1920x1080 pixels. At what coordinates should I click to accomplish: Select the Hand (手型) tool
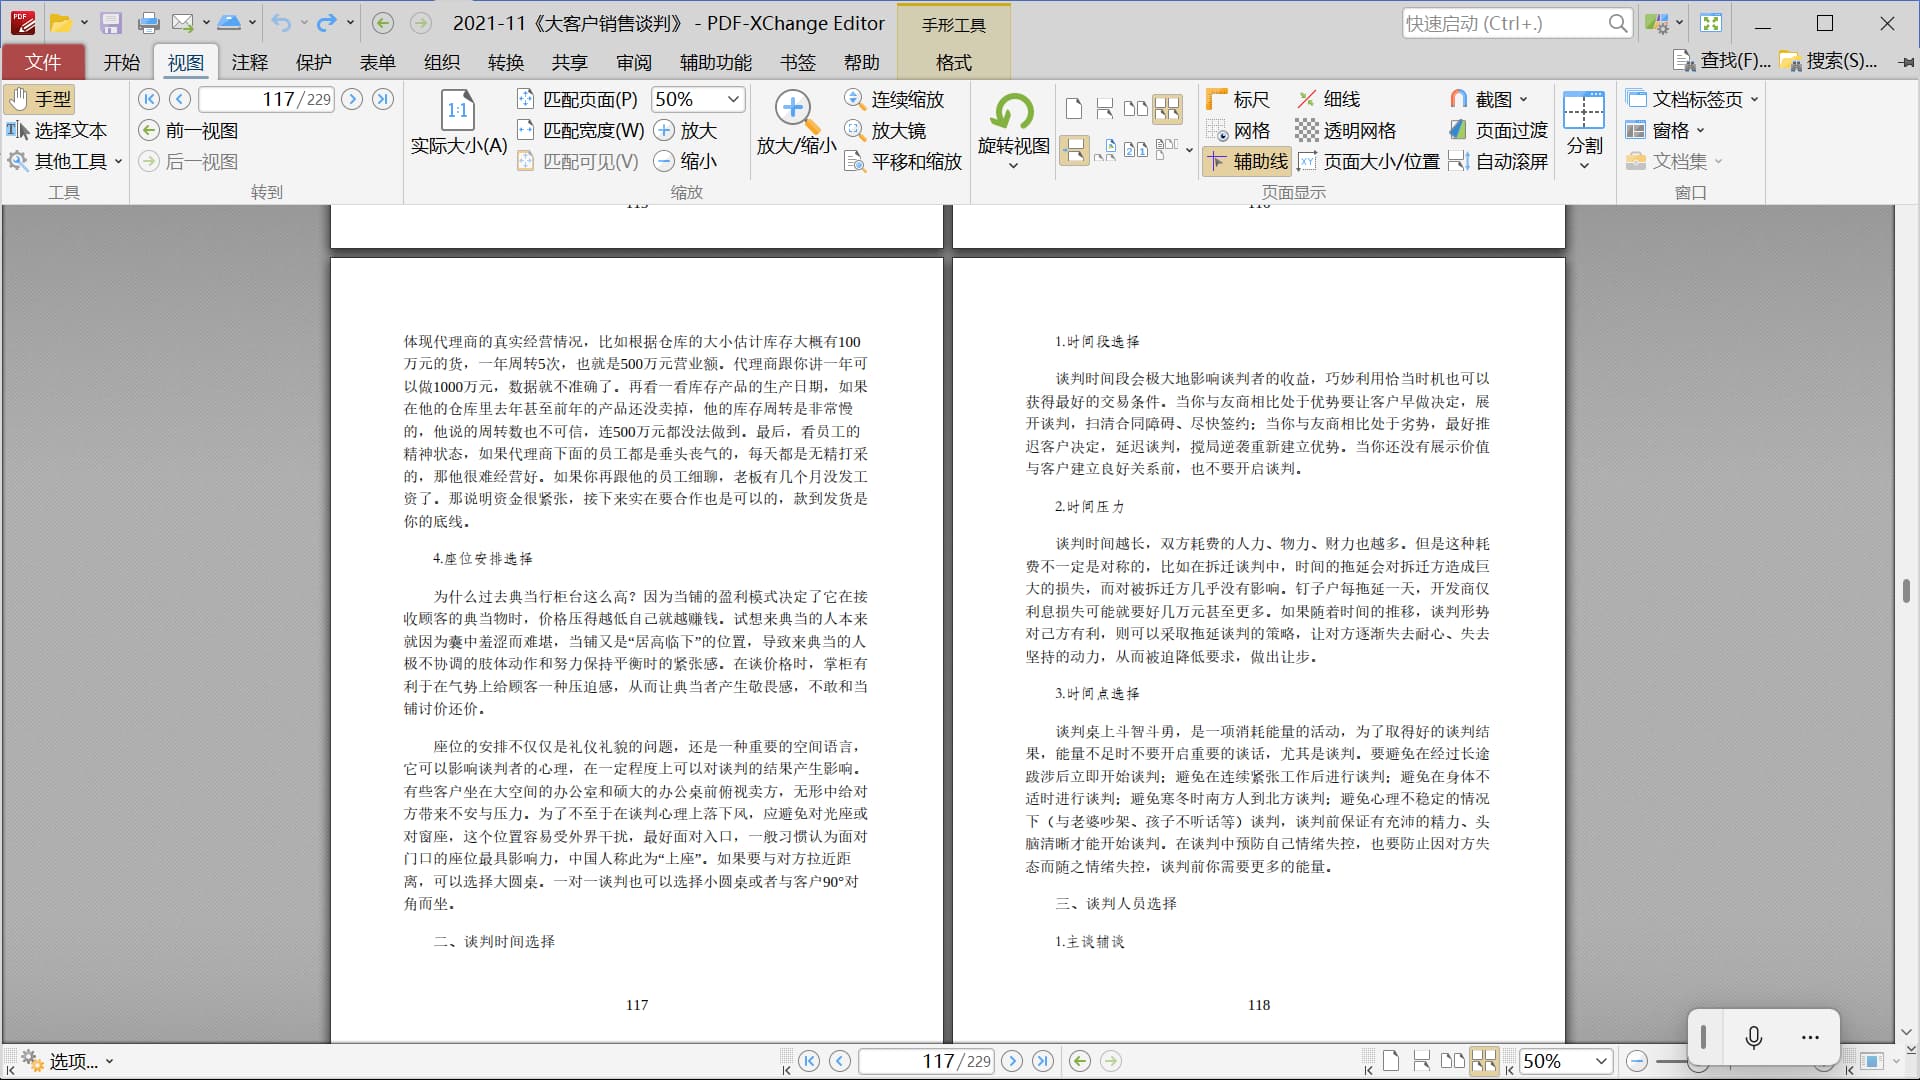[40, 99]
